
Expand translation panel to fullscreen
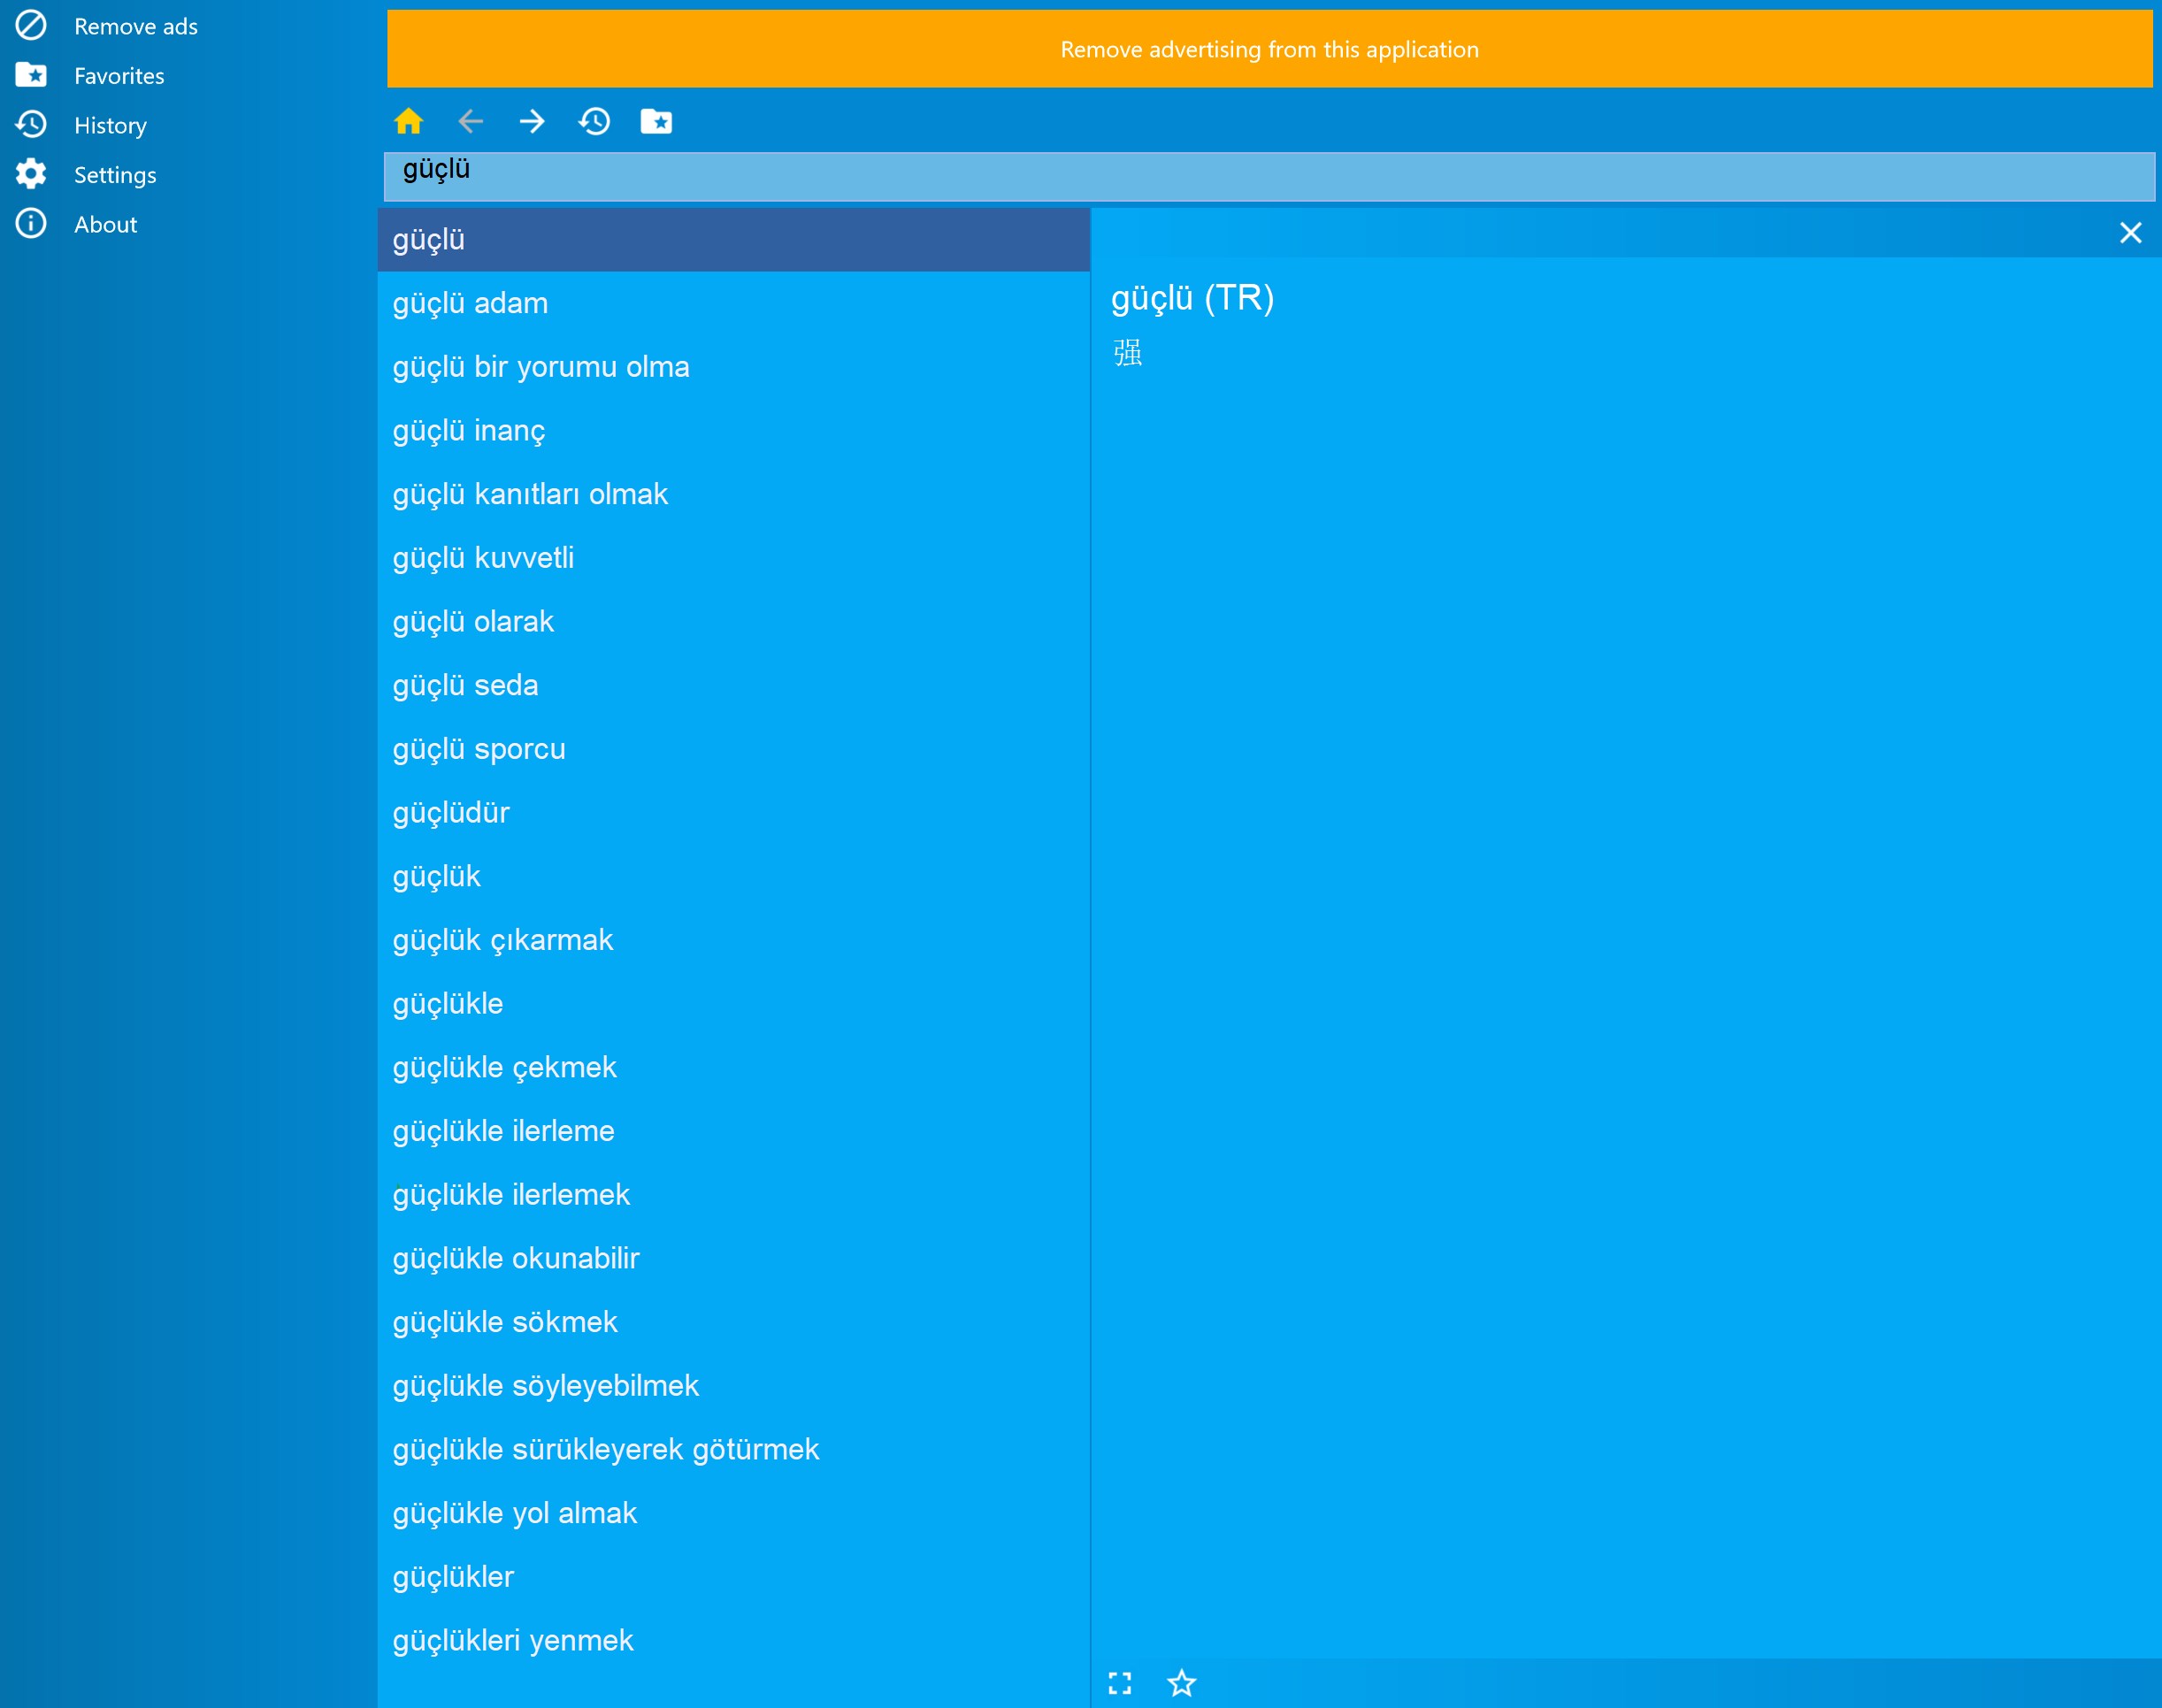click(x=1119, y=1683)
